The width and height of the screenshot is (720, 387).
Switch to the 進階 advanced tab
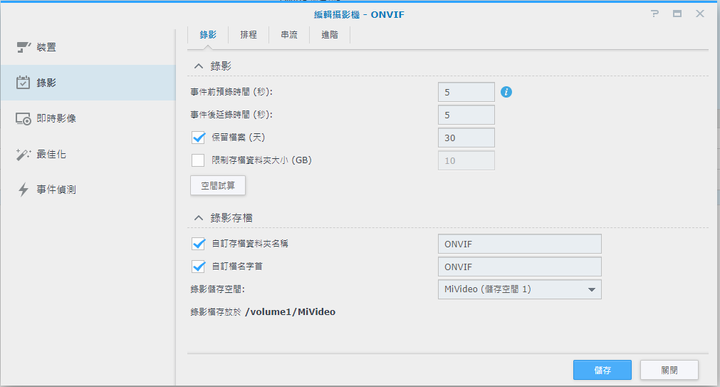click(330, 35)
